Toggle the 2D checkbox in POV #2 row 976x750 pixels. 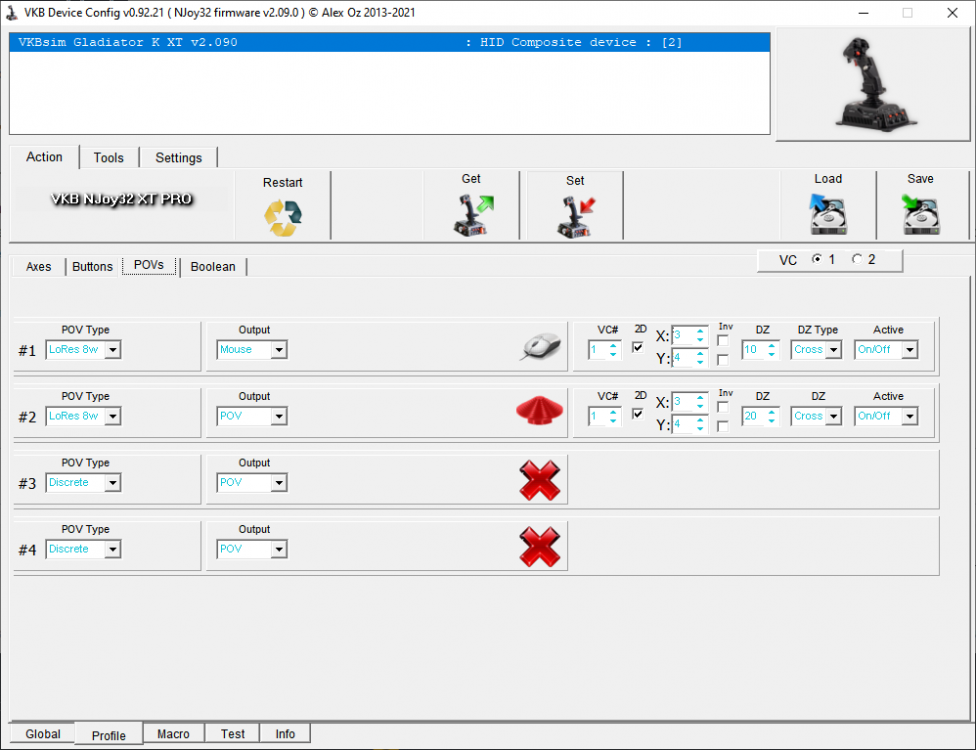(638, 414)
